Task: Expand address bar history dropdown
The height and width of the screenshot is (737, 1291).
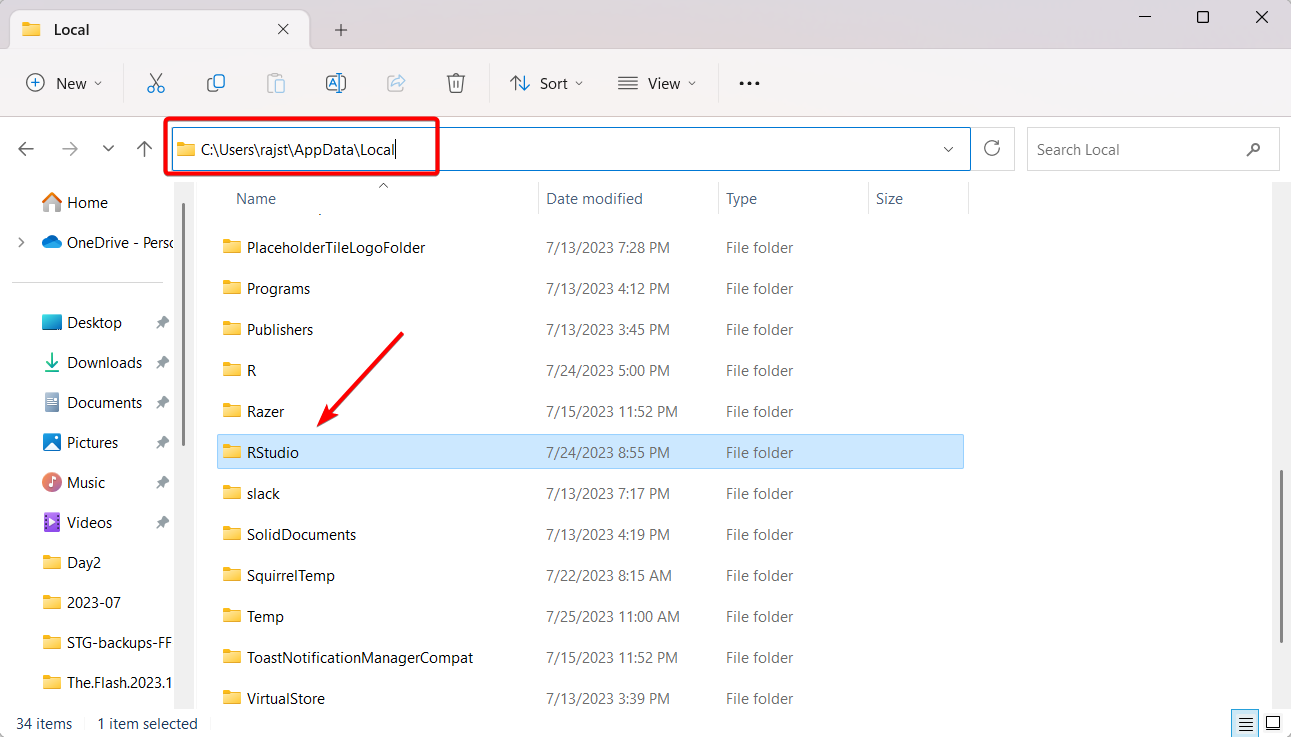Action: point(948,149)
